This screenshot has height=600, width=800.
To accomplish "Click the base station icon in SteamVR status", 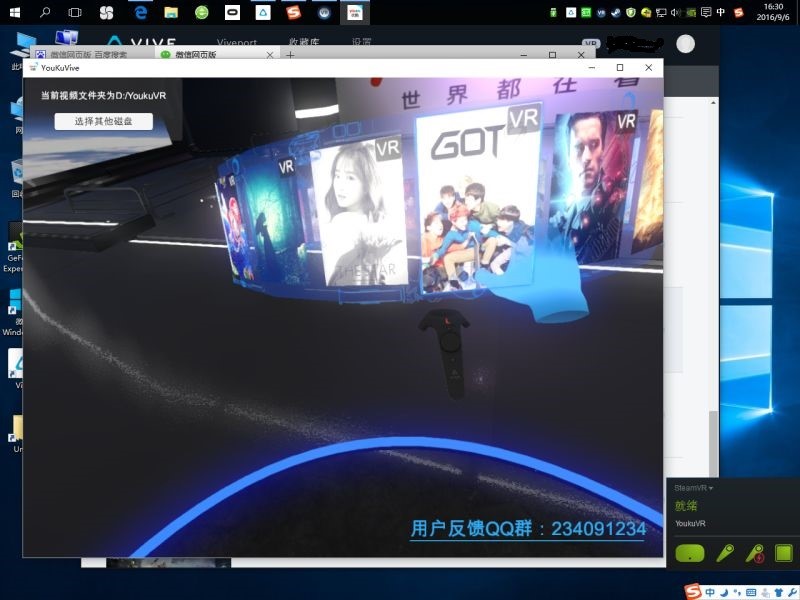I will 783,553.
